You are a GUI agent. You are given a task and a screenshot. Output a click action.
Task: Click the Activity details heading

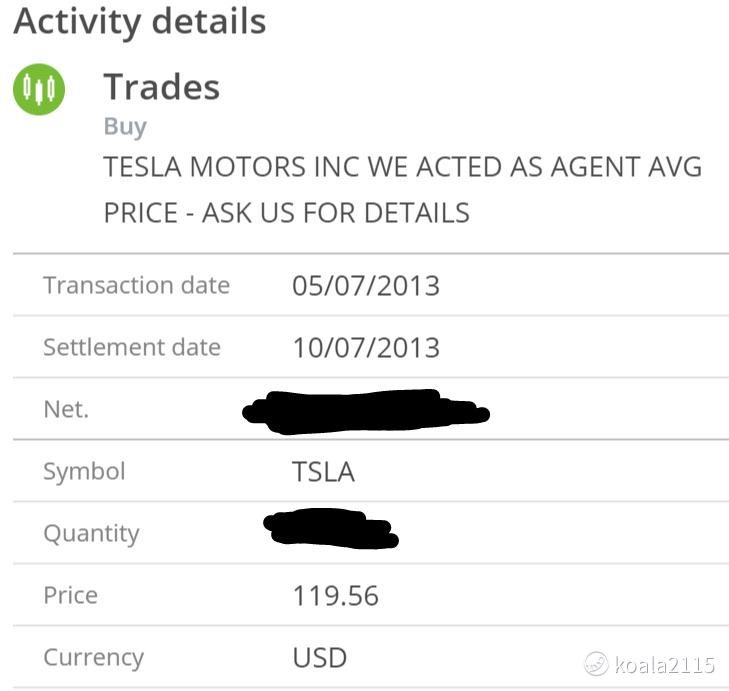pos(140,22)
